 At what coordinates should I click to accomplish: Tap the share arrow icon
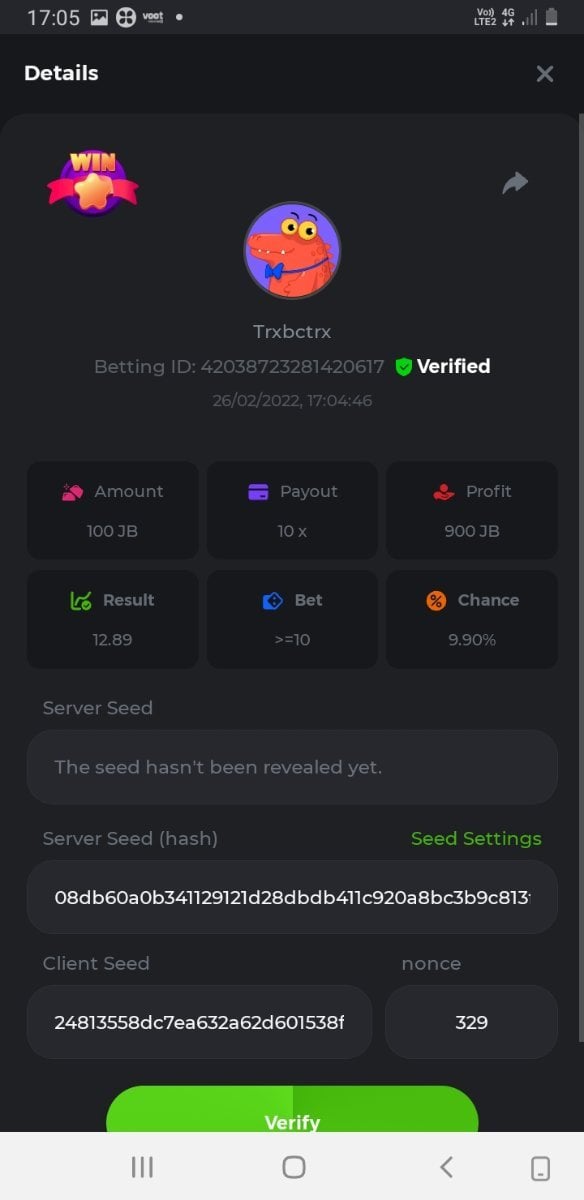515,183
